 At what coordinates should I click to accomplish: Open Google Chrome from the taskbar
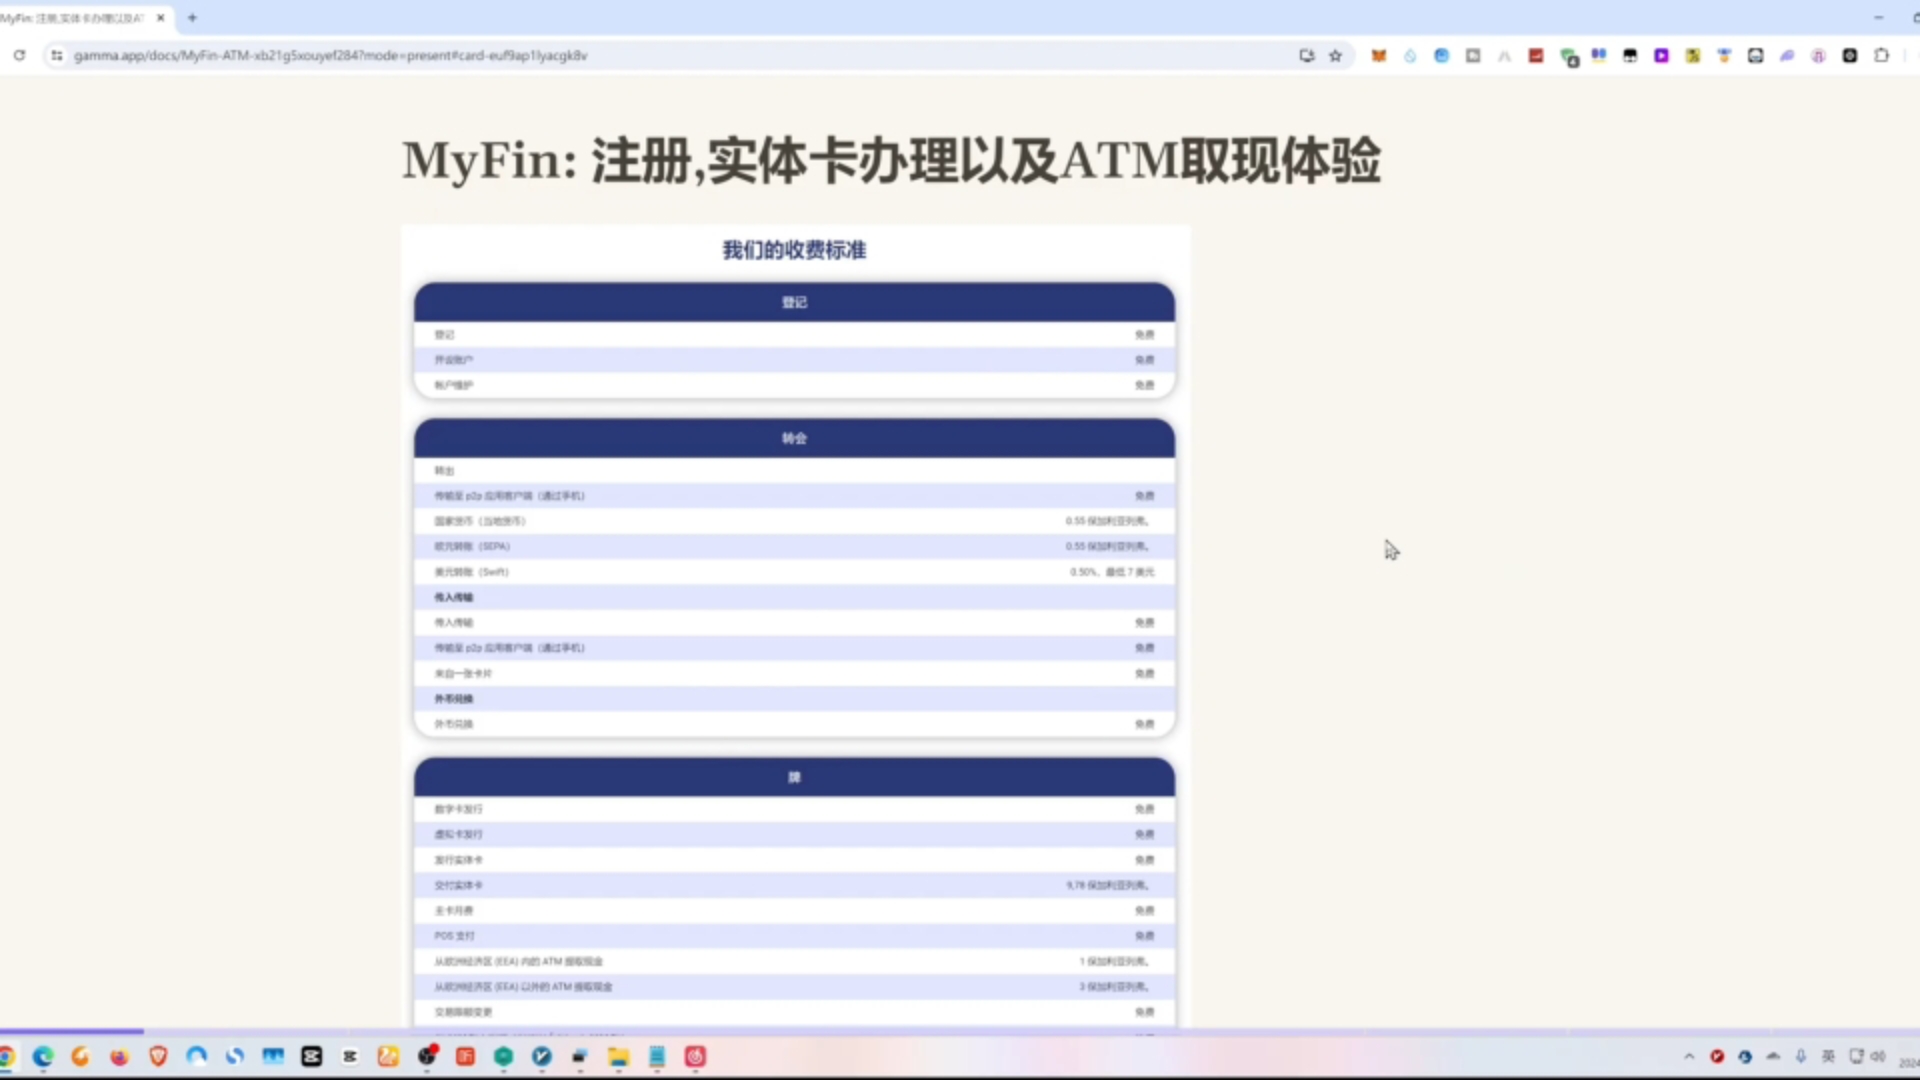(6, 1057)
